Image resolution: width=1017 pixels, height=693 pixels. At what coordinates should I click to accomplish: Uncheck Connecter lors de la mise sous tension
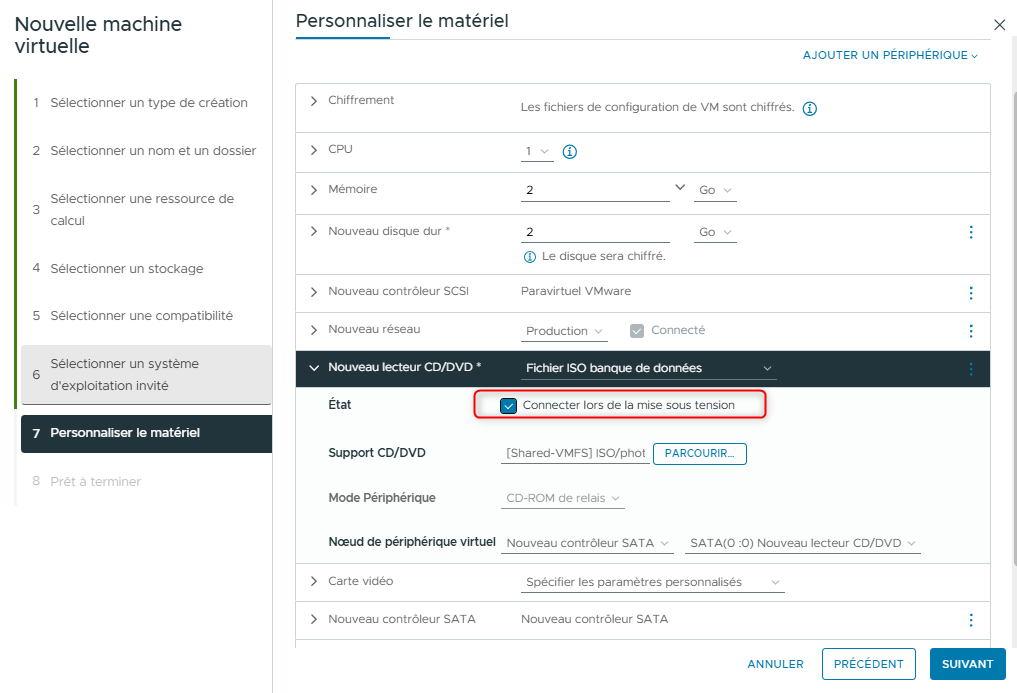pos(509,405)
